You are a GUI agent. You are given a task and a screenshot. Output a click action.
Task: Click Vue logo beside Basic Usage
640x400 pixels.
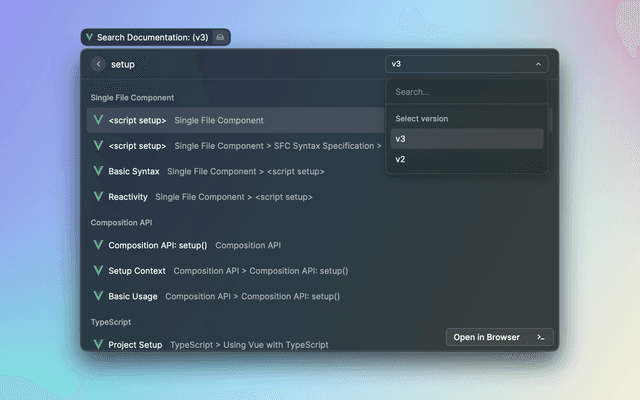coord(98,296)
